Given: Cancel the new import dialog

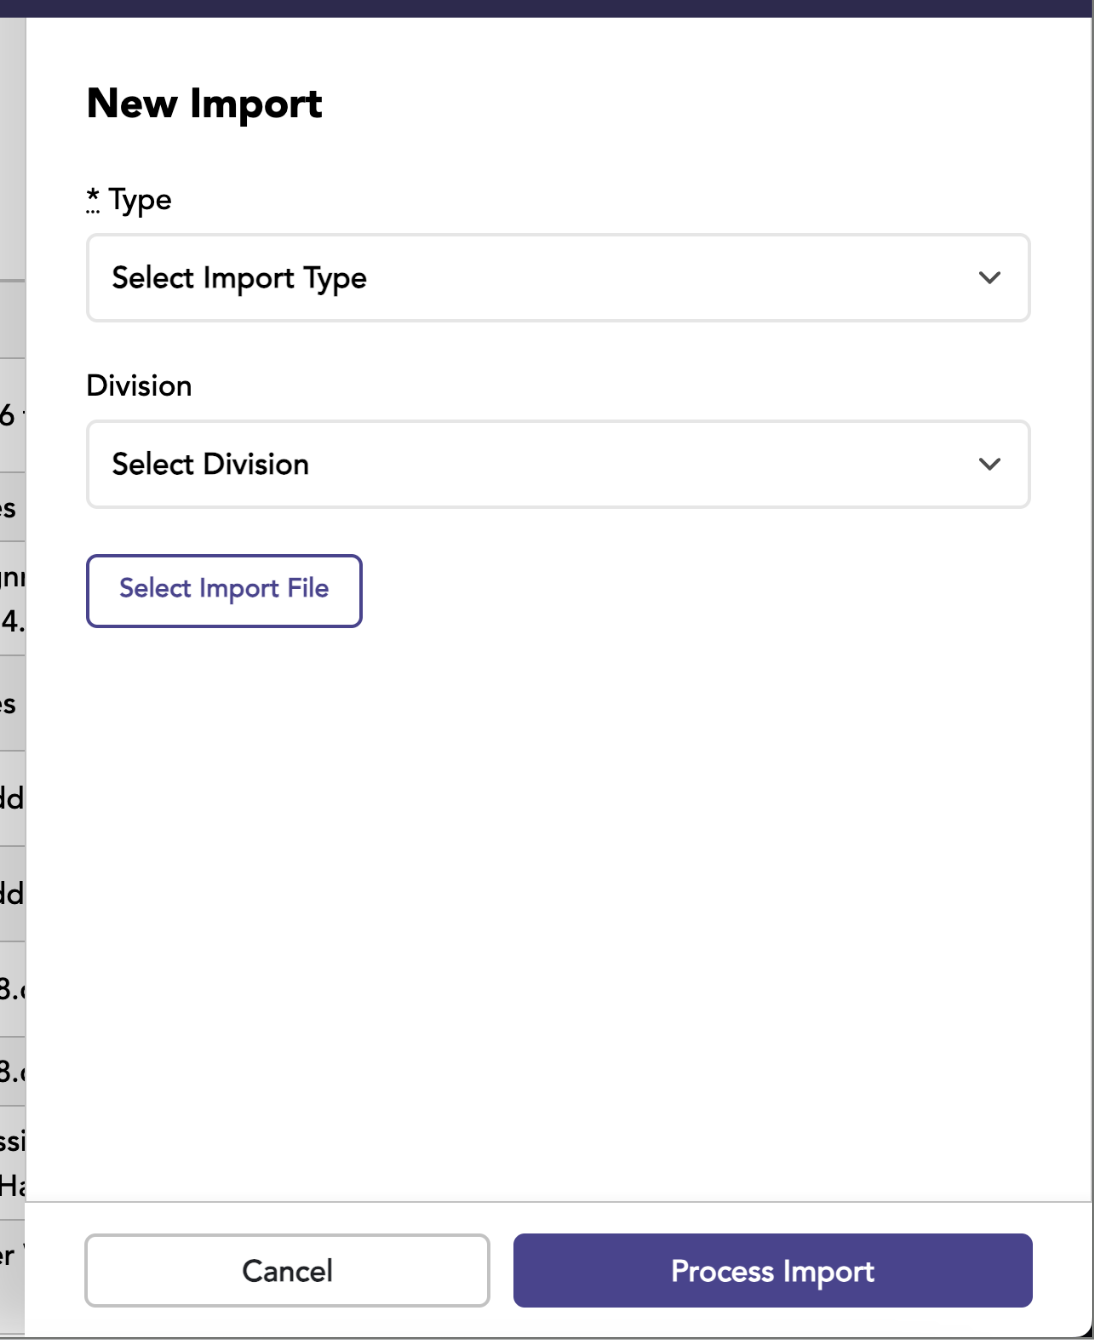Looking at the screenshot, I should (x=287, y=1270).
